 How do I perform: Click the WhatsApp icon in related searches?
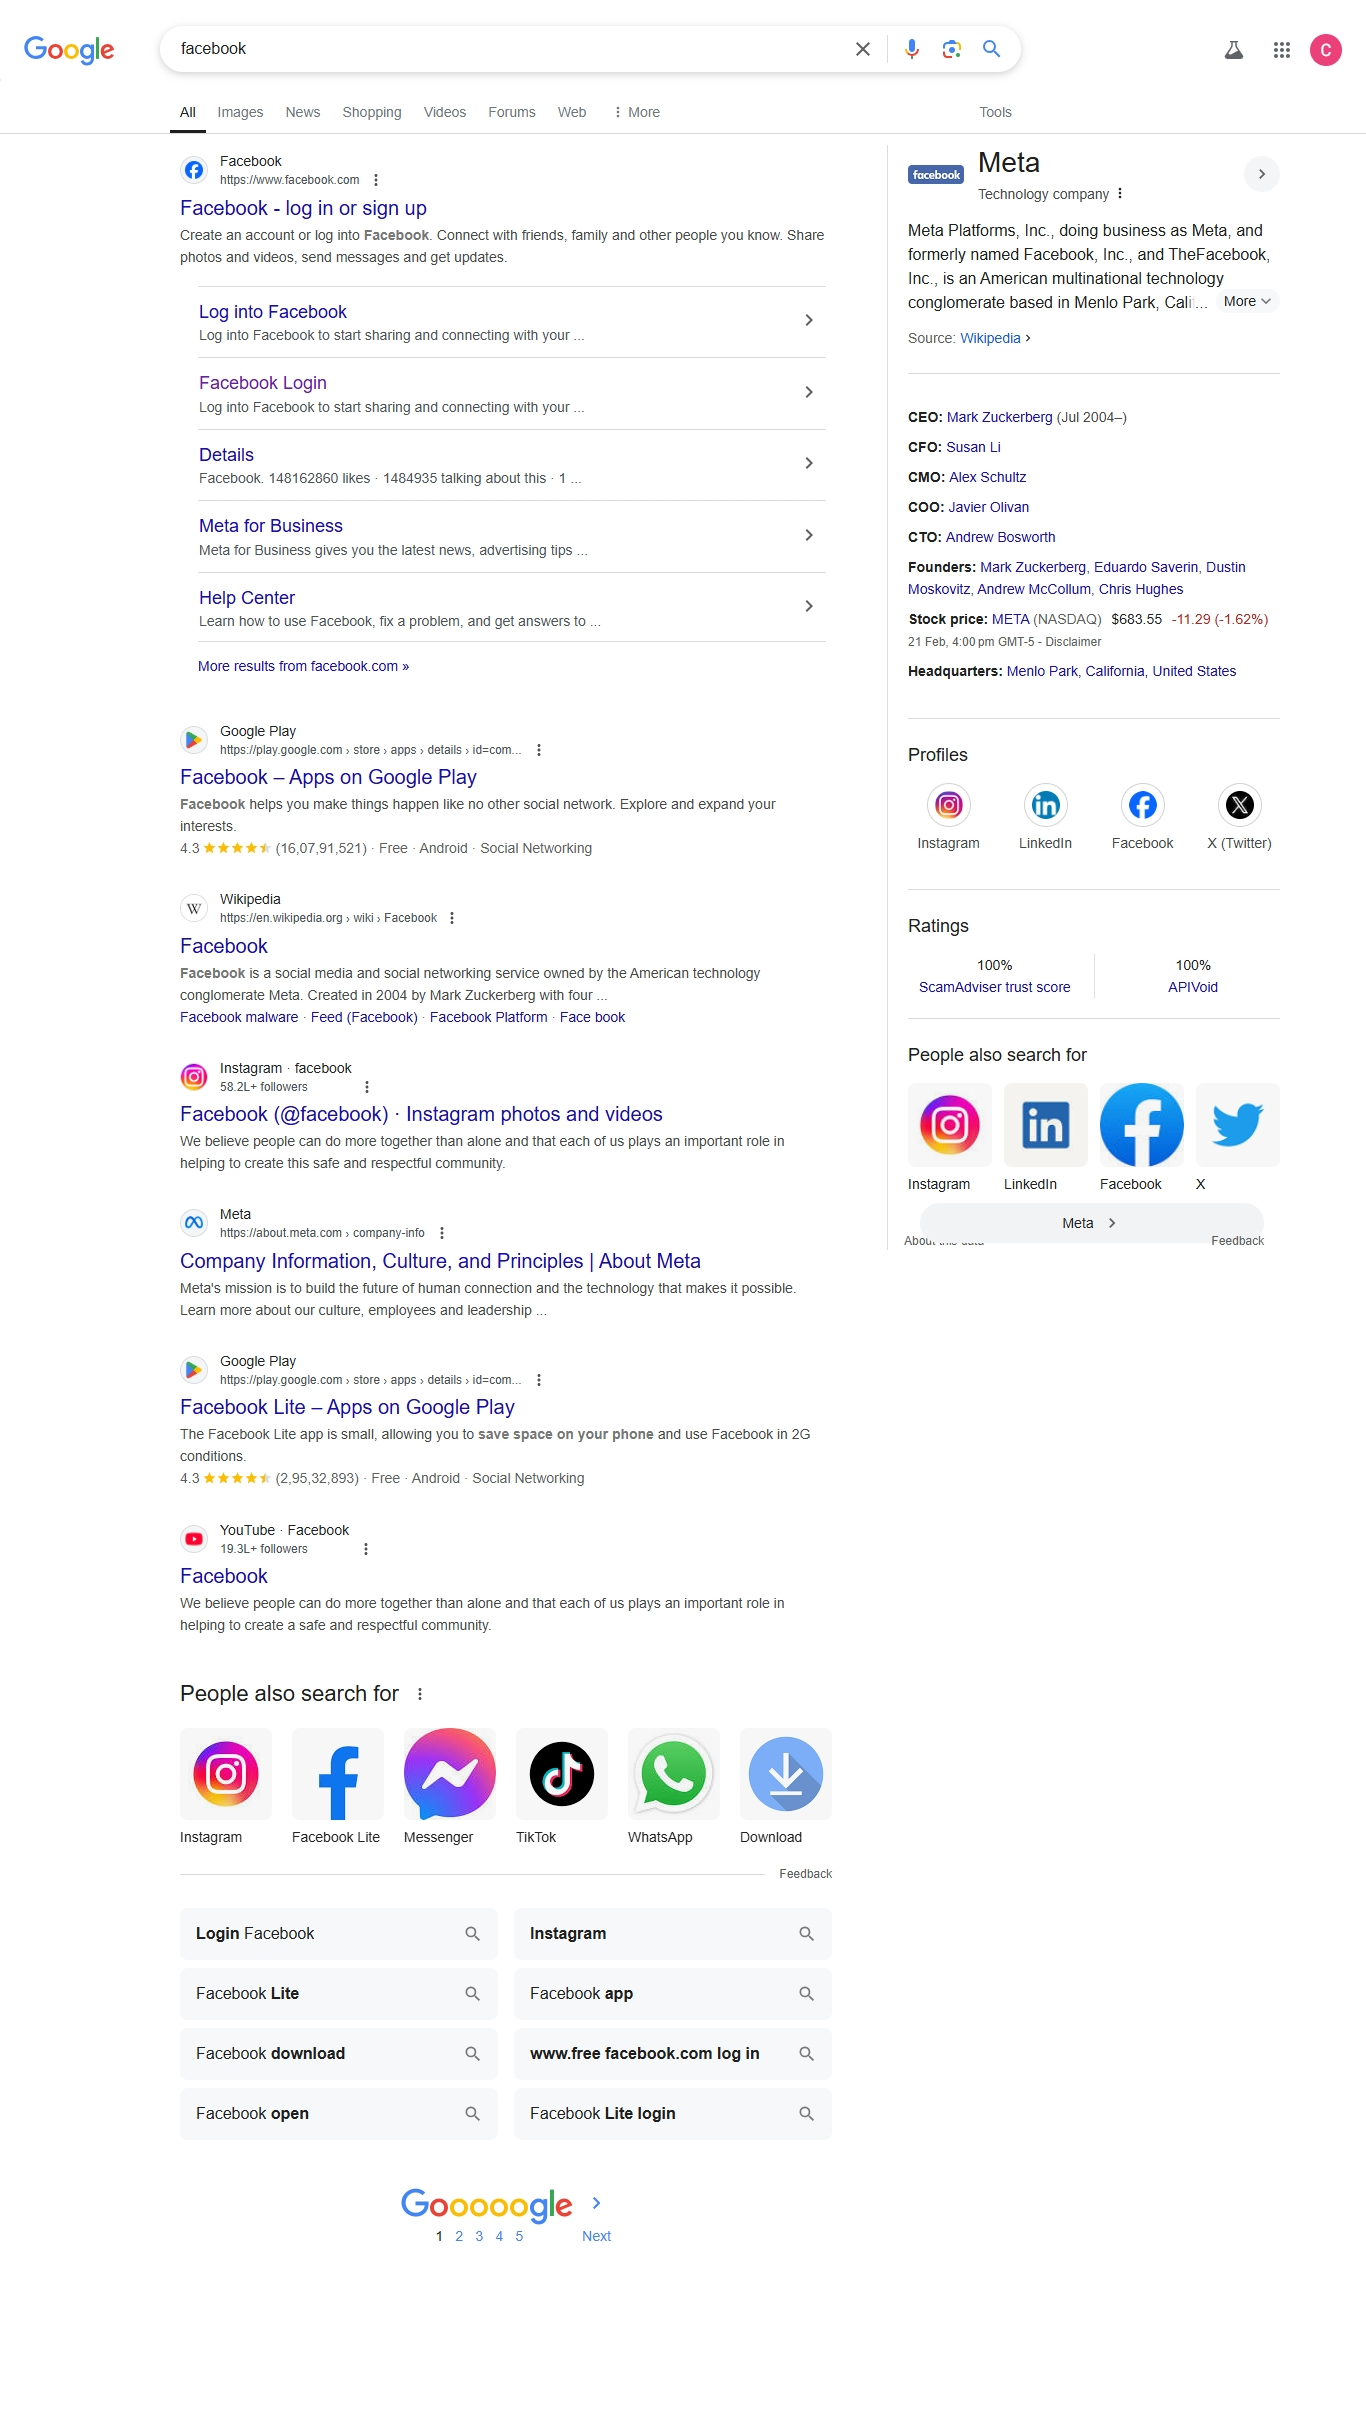point(674,1774)
